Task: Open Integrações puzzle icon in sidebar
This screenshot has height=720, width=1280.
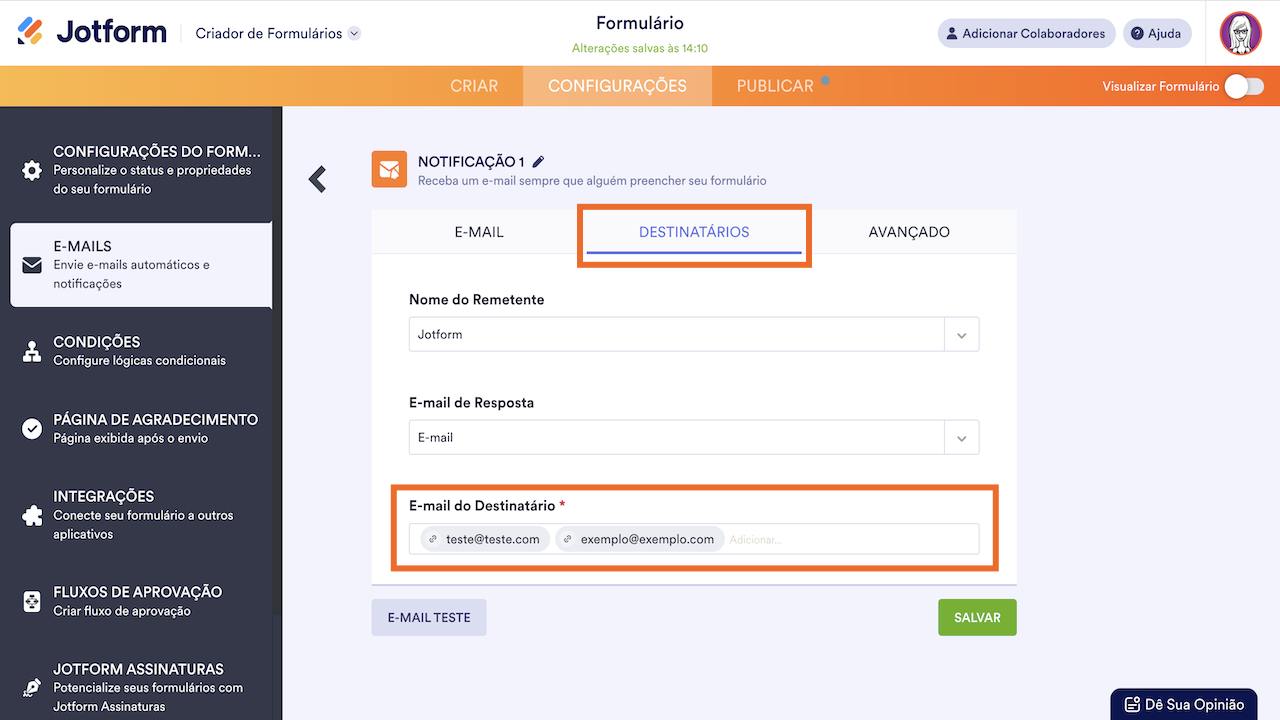Action: [32, 515]
